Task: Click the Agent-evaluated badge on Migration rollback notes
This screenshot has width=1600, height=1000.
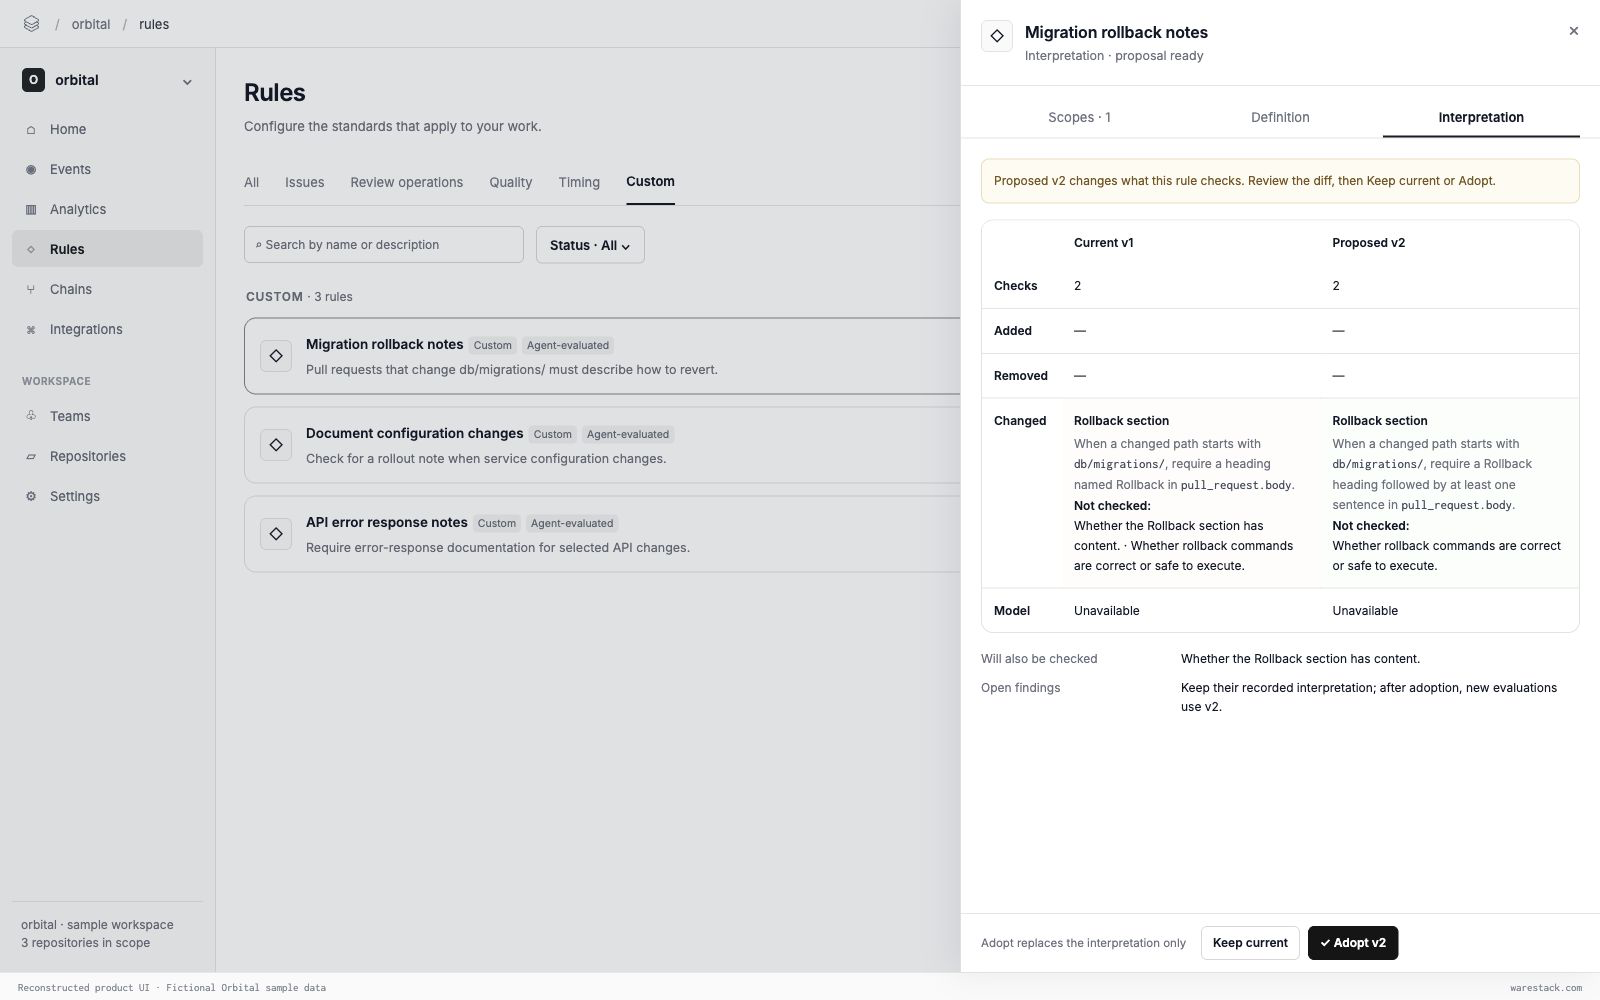Action: [568, 346]
